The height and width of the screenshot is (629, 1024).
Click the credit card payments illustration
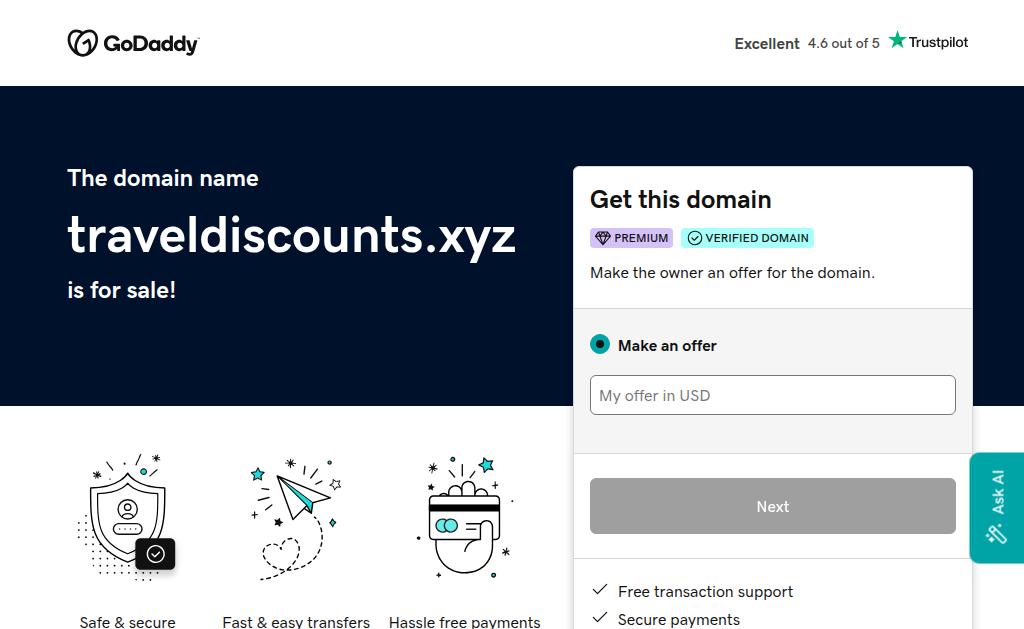point(464,517)
